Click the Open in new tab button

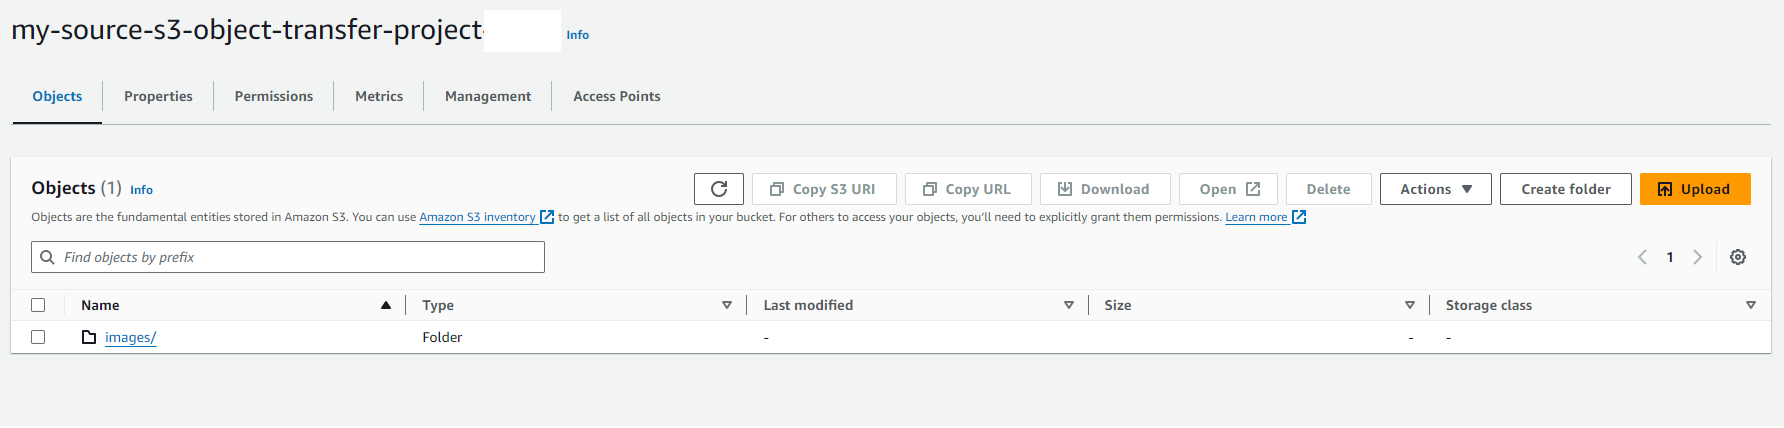[x=1228, y=189]
